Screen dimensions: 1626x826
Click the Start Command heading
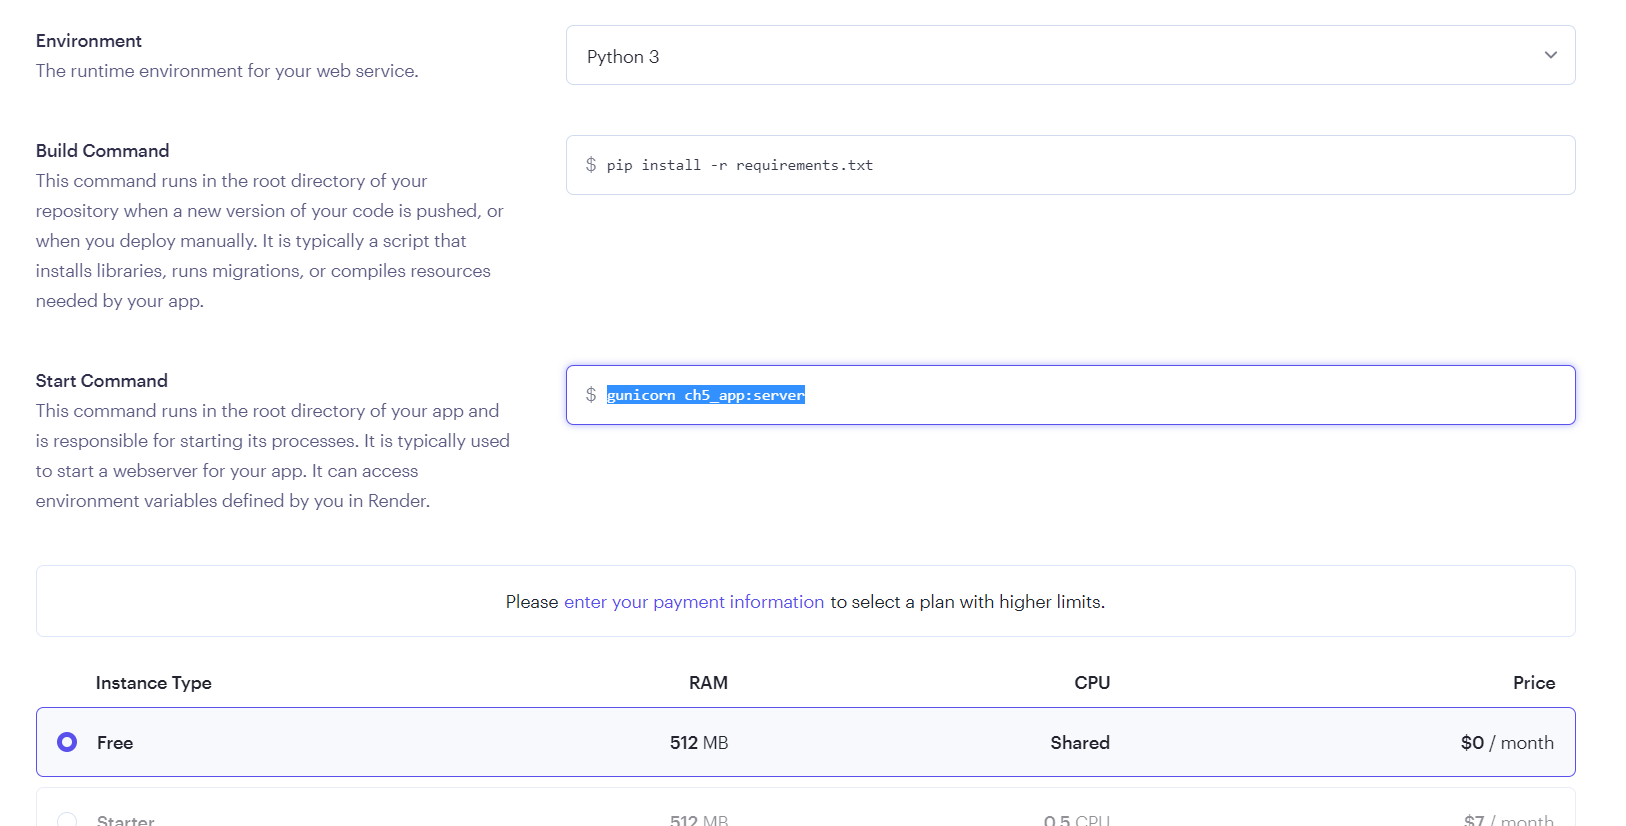click(x=102, y=381)
